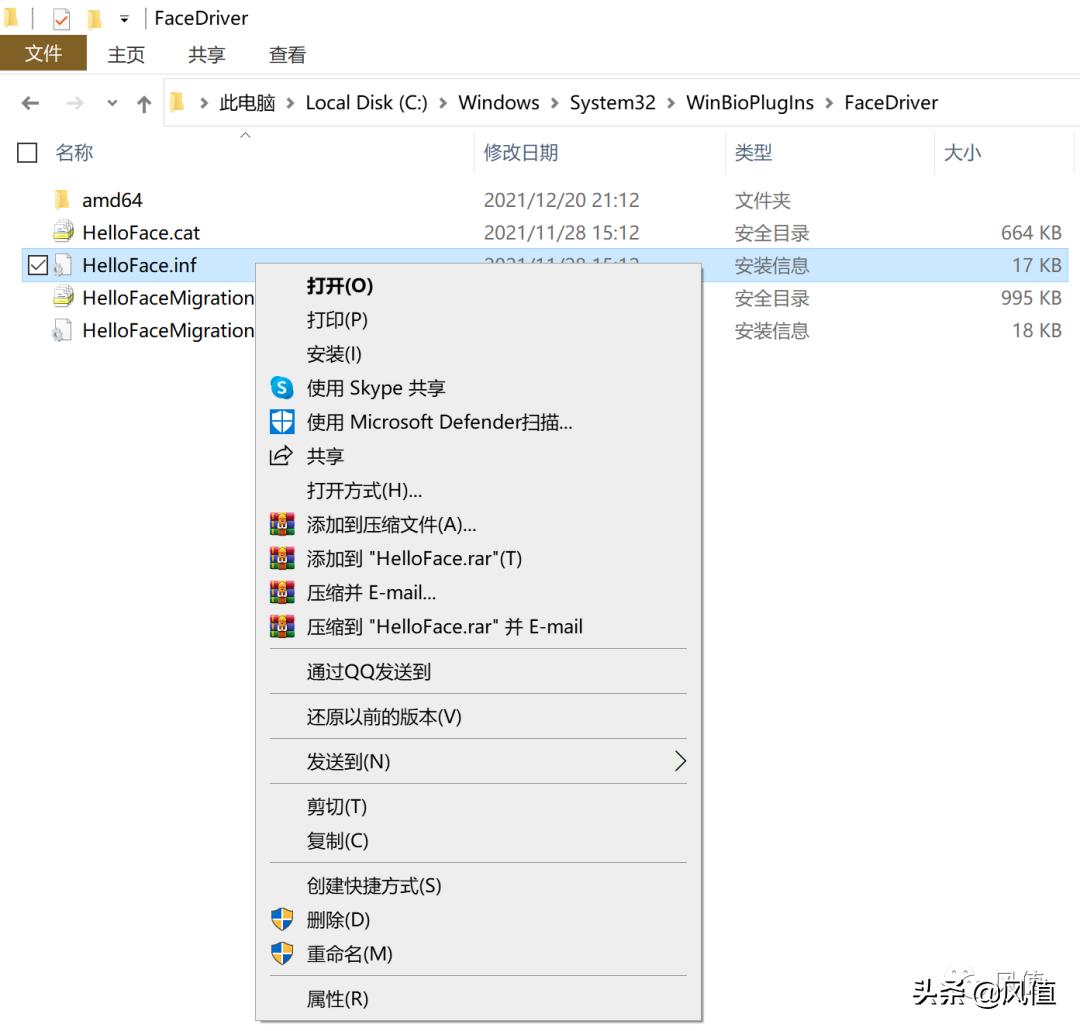Click the Skype icon to share via Skype
Image resolution: width=1080 pixels, height=1031 pixels.
tap(283, 388)
